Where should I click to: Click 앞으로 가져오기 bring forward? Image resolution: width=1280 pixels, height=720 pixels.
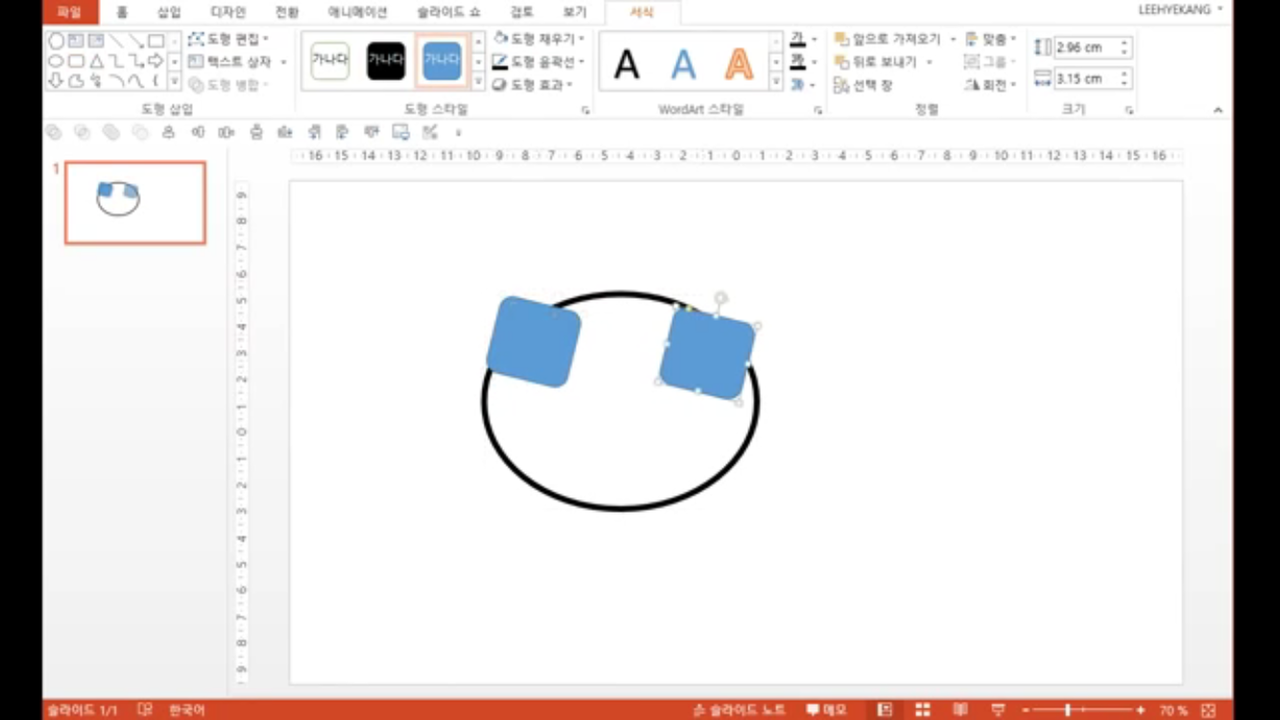pos(888,39)
